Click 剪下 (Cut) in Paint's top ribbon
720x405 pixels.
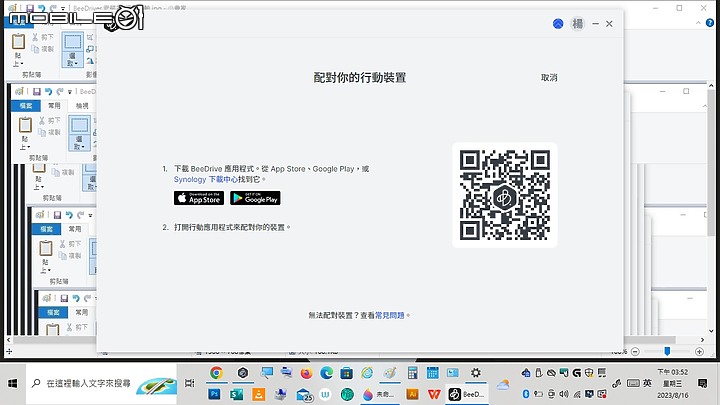[43, 37]
